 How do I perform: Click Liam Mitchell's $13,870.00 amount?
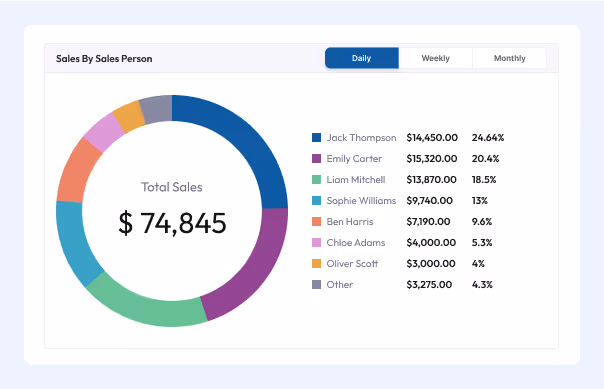click(x=431, y=179)
